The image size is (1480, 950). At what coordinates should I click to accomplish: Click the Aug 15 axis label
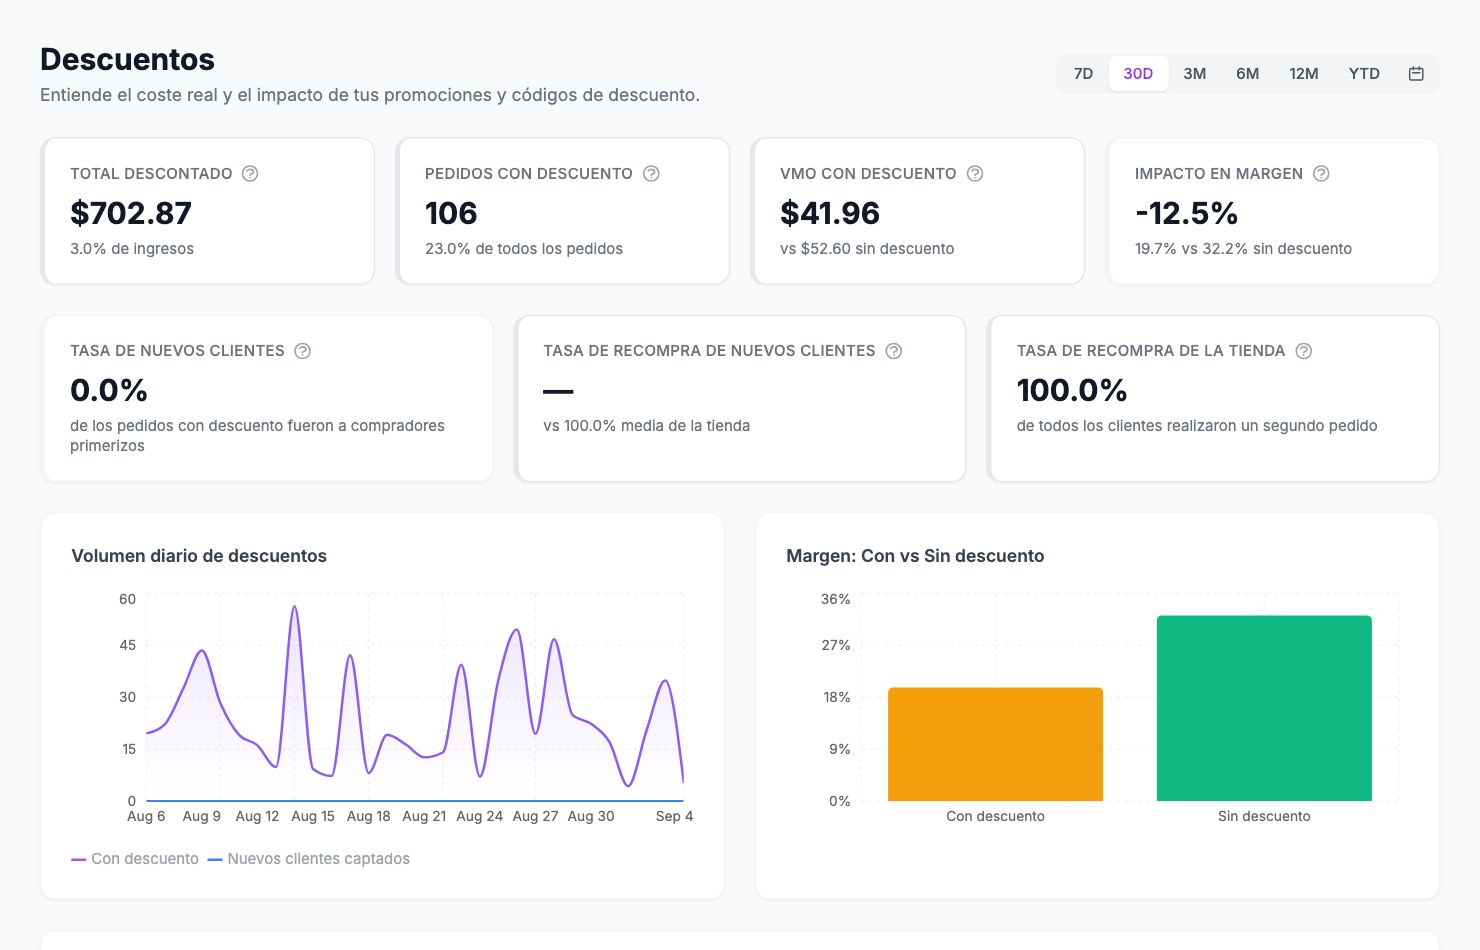(x=313, y=816)
